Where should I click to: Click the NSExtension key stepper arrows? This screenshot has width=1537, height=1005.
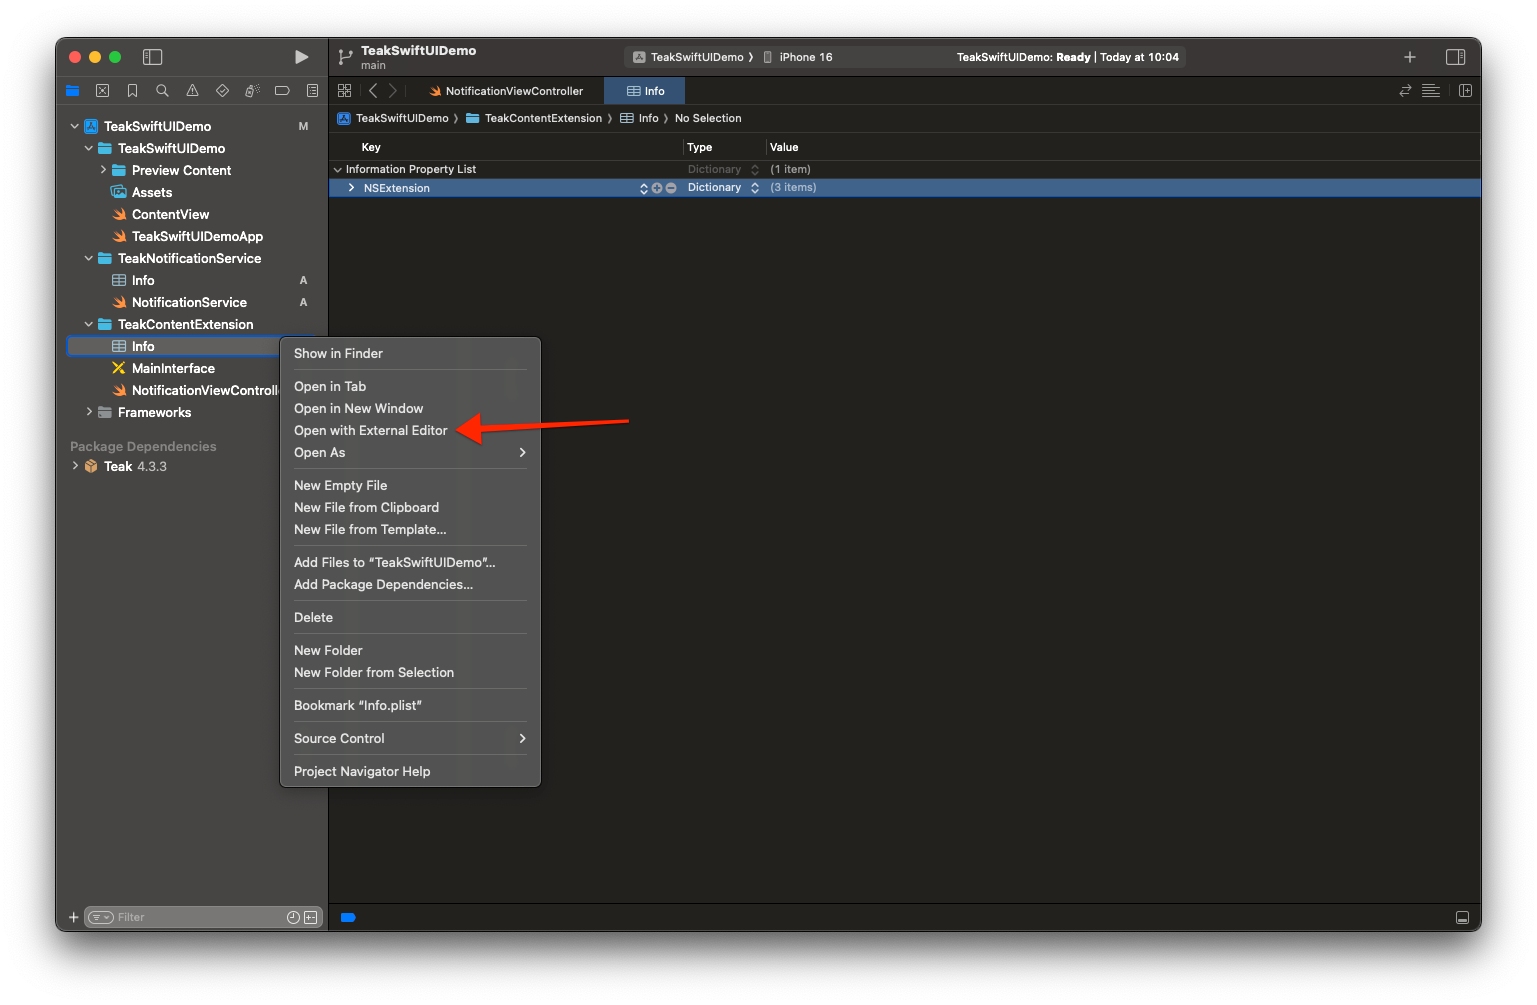[x=644, y=188]
